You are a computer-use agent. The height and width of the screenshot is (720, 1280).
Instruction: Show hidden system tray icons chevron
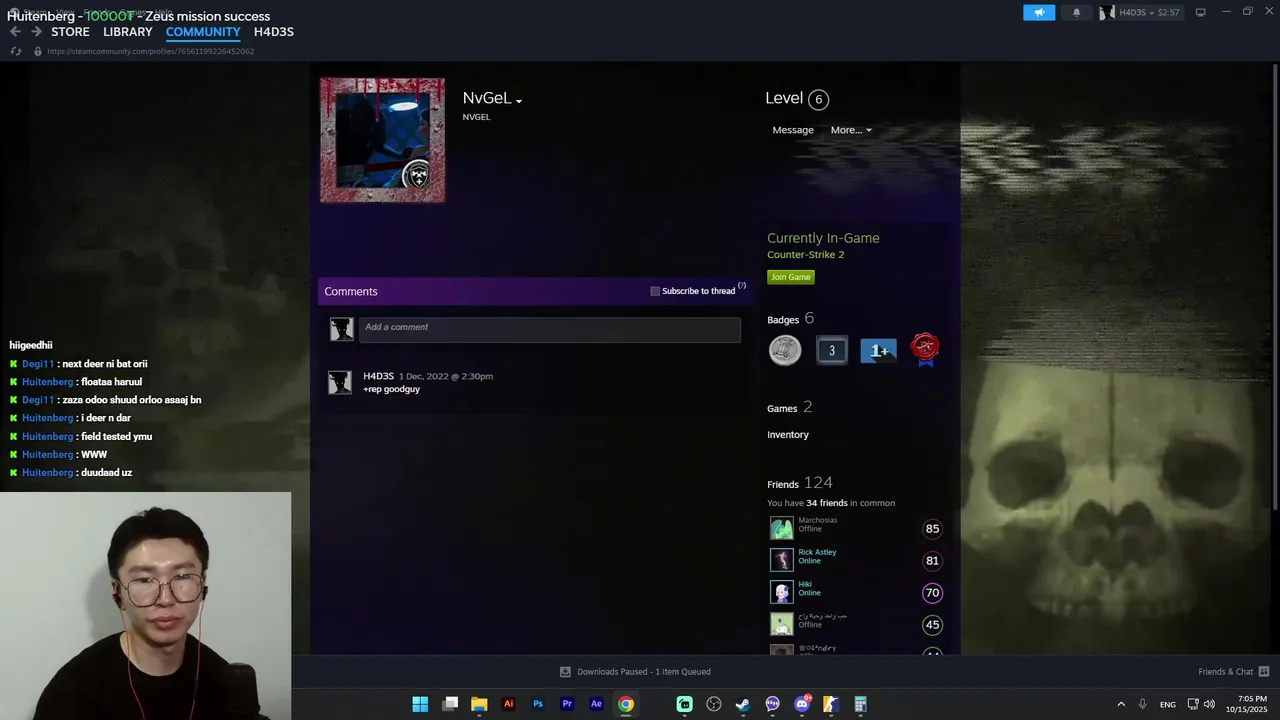click(1121, 704)
